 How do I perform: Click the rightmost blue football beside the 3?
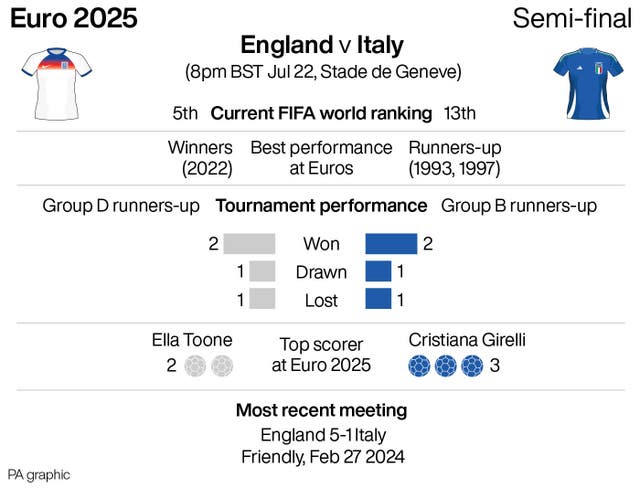tap(472, 366)
